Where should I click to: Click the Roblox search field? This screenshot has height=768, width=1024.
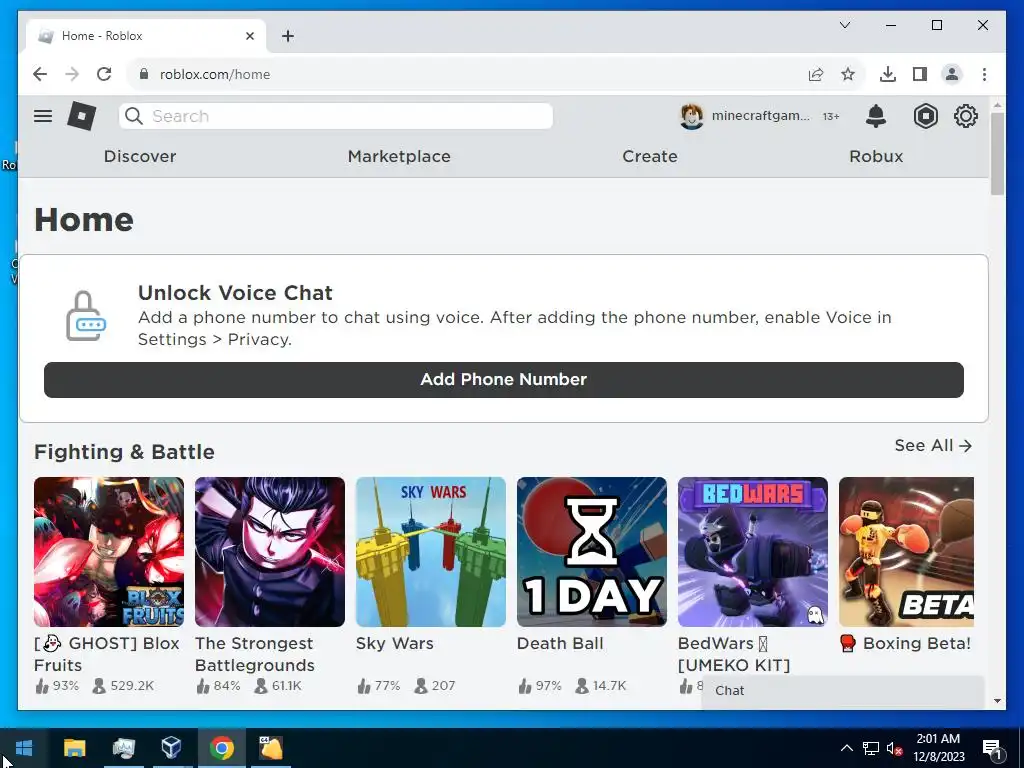coord(336,116)
